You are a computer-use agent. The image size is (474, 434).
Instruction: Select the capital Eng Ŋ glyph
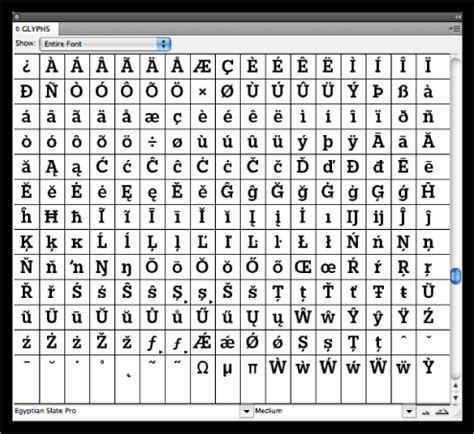point(102,267)
